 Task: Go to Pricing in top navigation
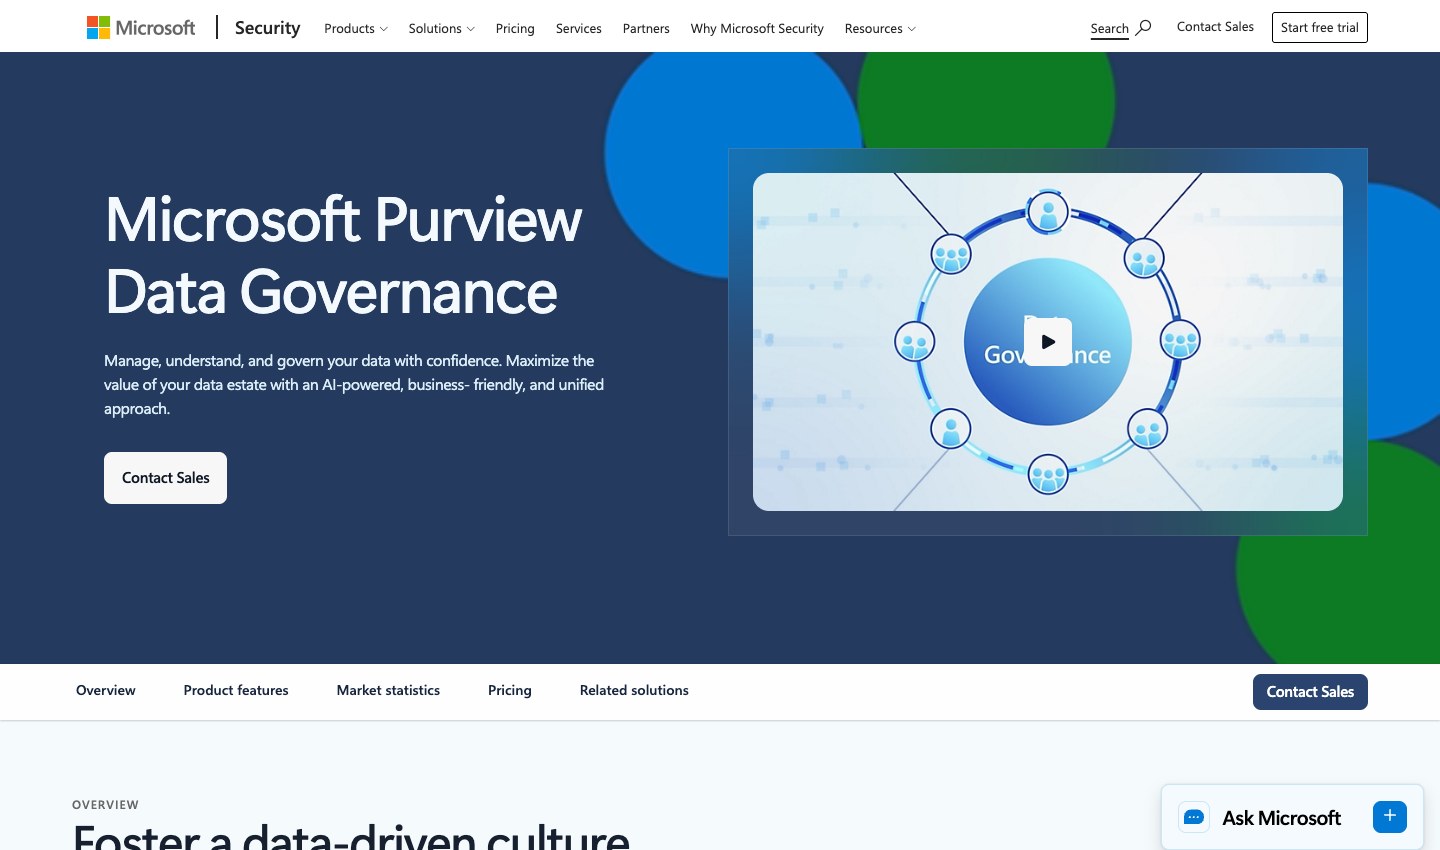pos(515,29)
